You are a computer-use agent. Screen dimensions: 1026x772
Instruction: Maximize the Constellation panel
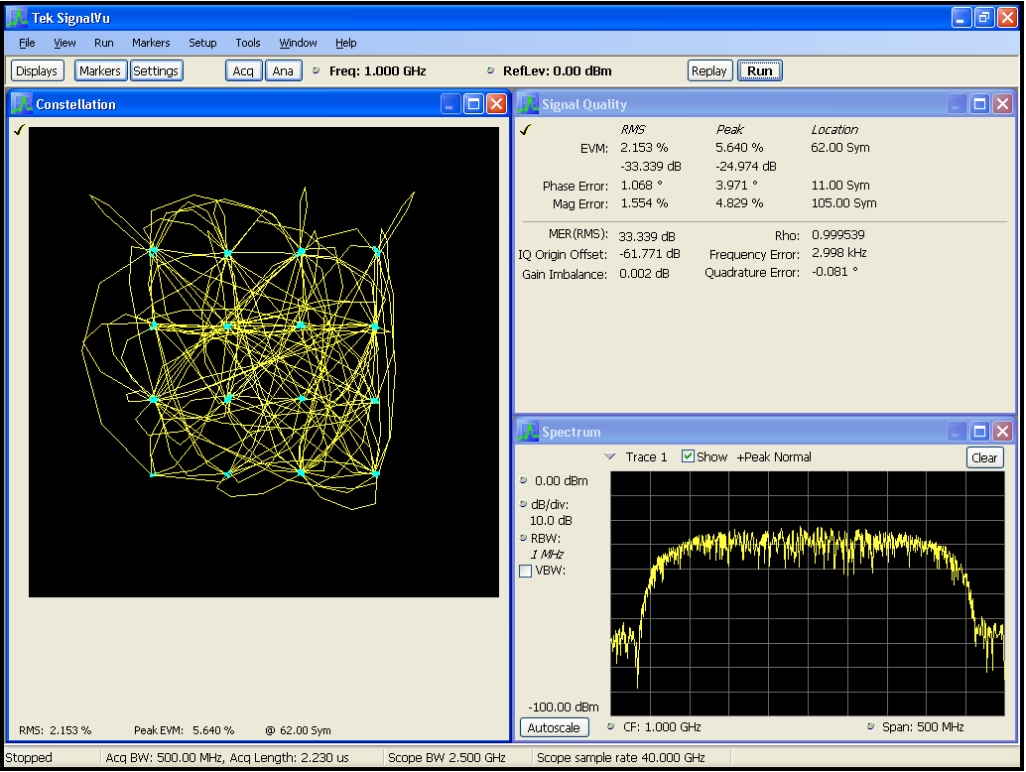(473, 103)
